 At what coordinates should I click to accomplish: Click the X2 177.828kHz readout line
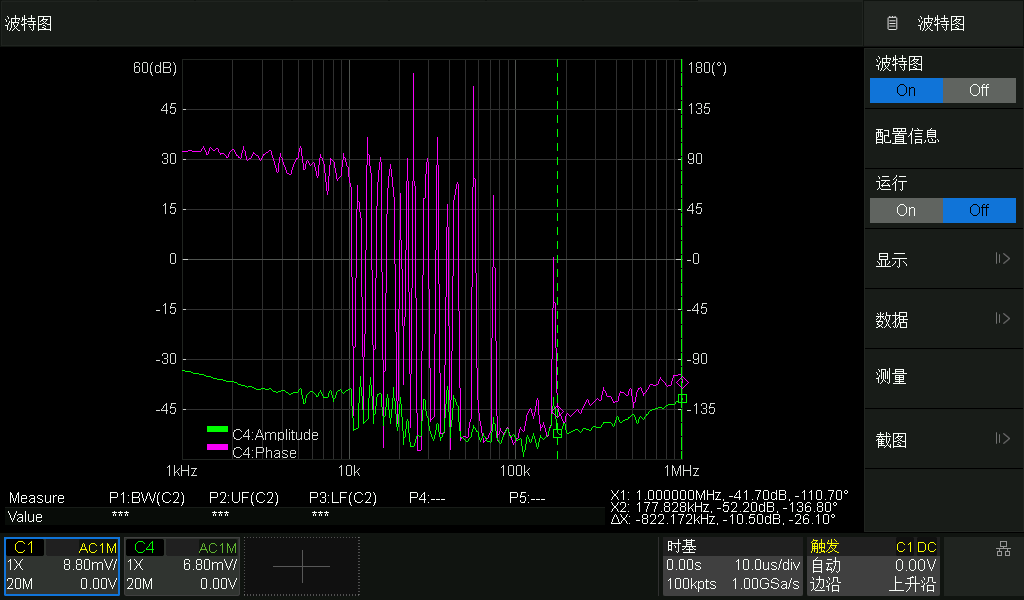pos(724,507)
